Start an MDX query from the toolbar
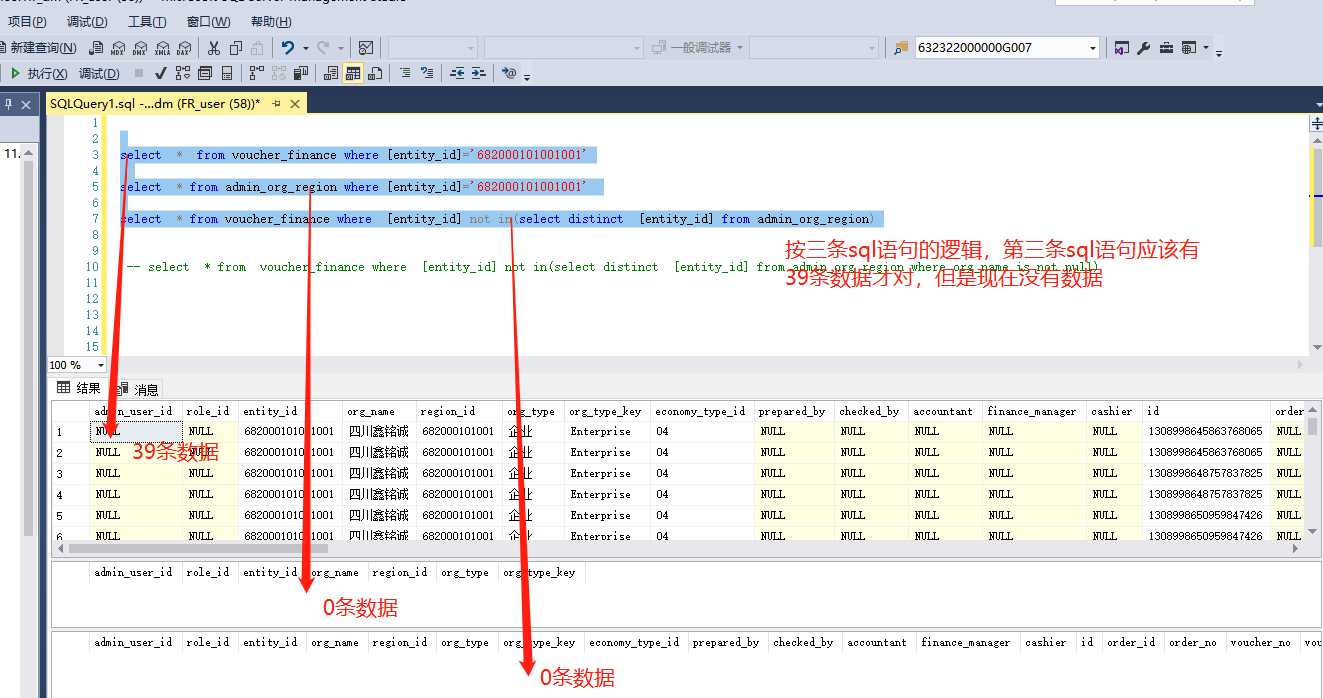The image size is (1323, 698). click(x=118, y=48)
